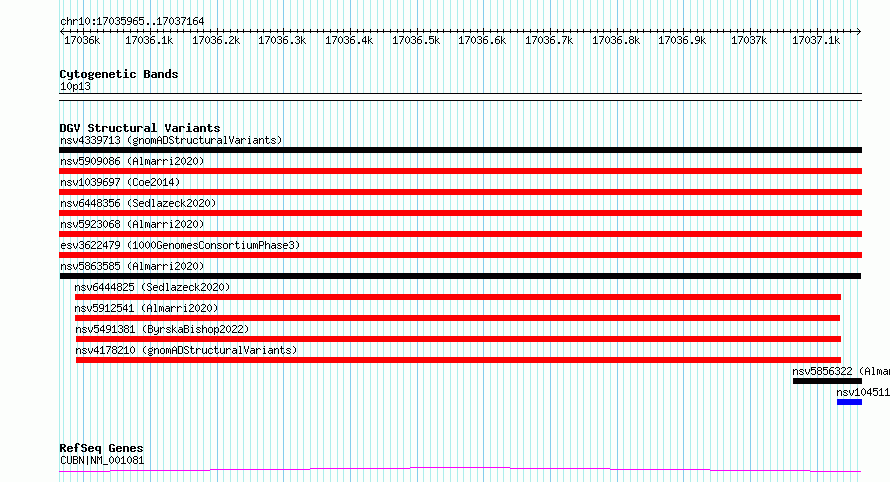Open the nsv6448356 (Sedlazeck2020) label
The height and width of the screenshot is (482, 890).
tap(138, 203)
